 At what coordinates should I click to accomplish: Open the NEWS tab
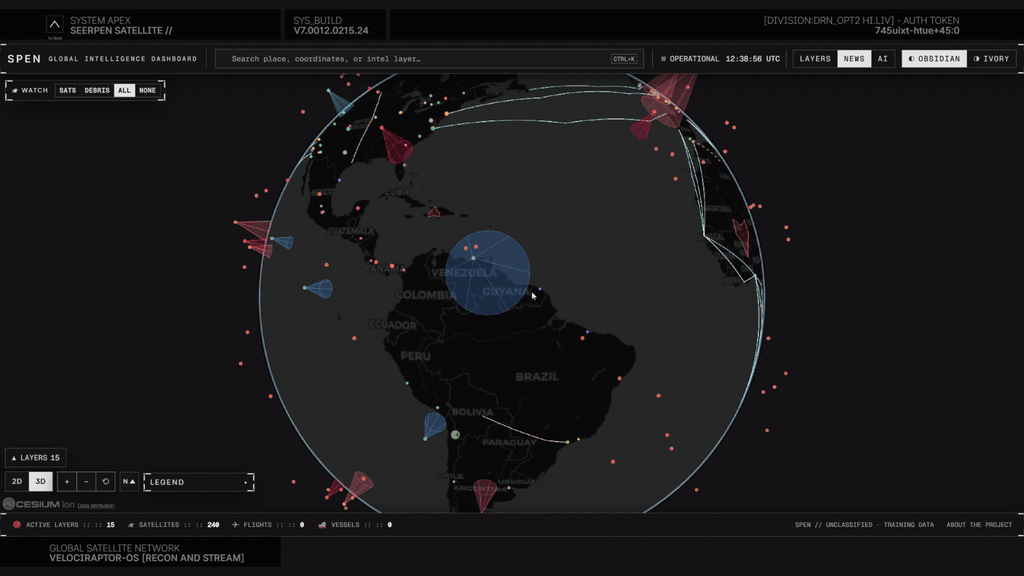coord(854,59)
